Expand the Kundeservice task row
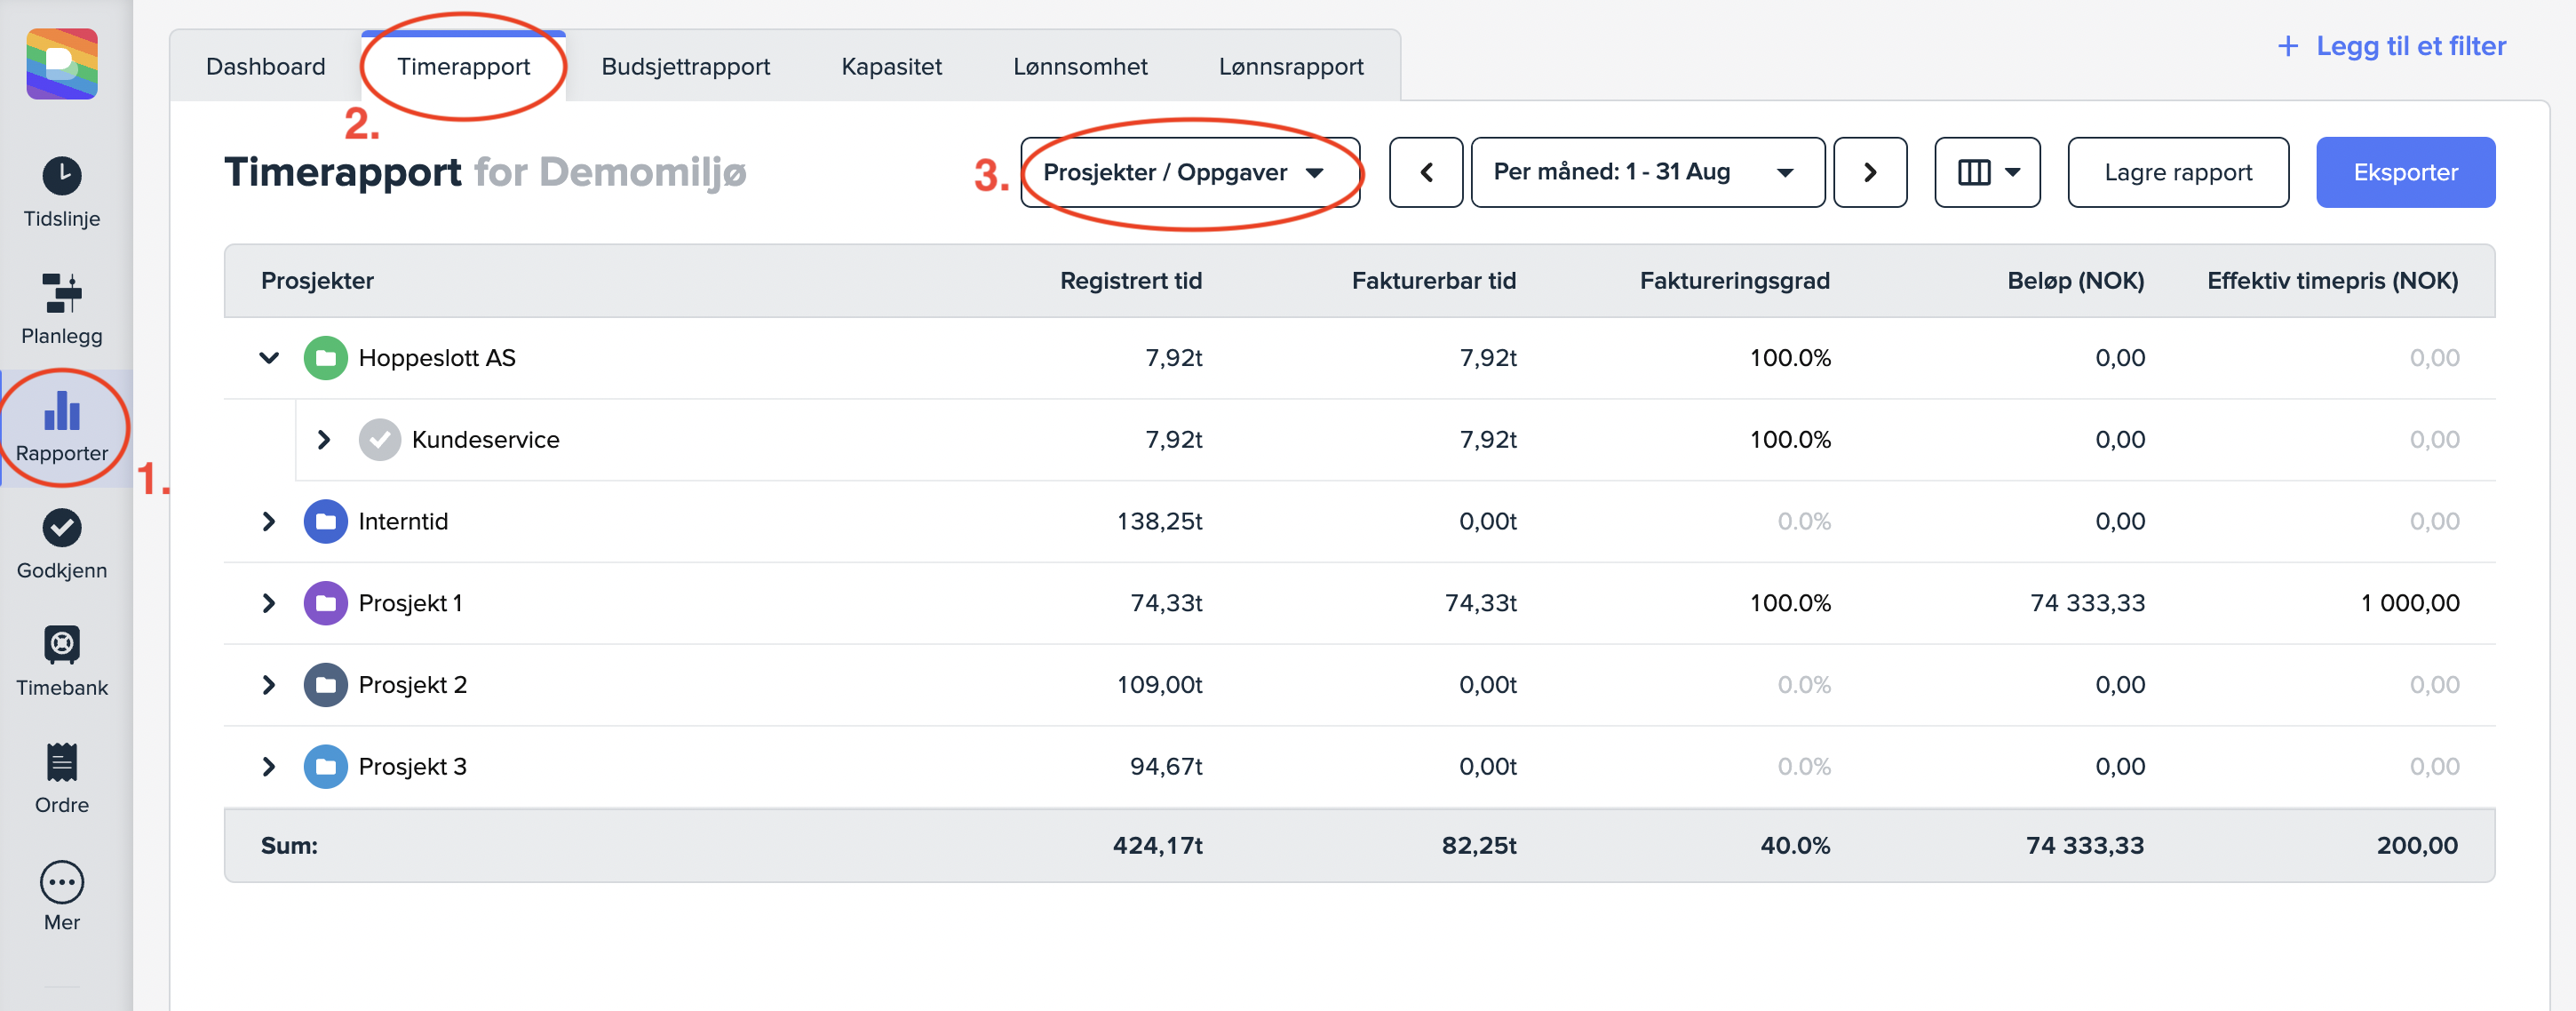2576x1011 pixels. (323, 440)
